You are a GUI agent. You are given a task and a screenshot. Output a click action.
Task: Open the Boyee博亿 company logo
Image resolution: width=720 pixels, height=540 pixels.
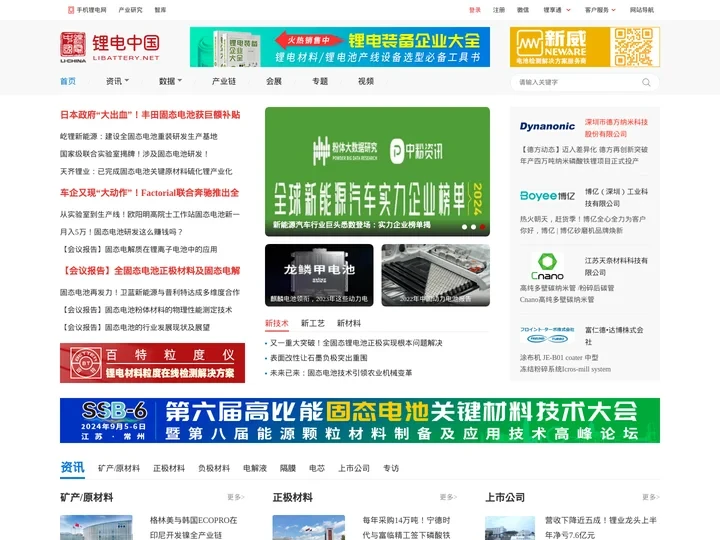547,196
